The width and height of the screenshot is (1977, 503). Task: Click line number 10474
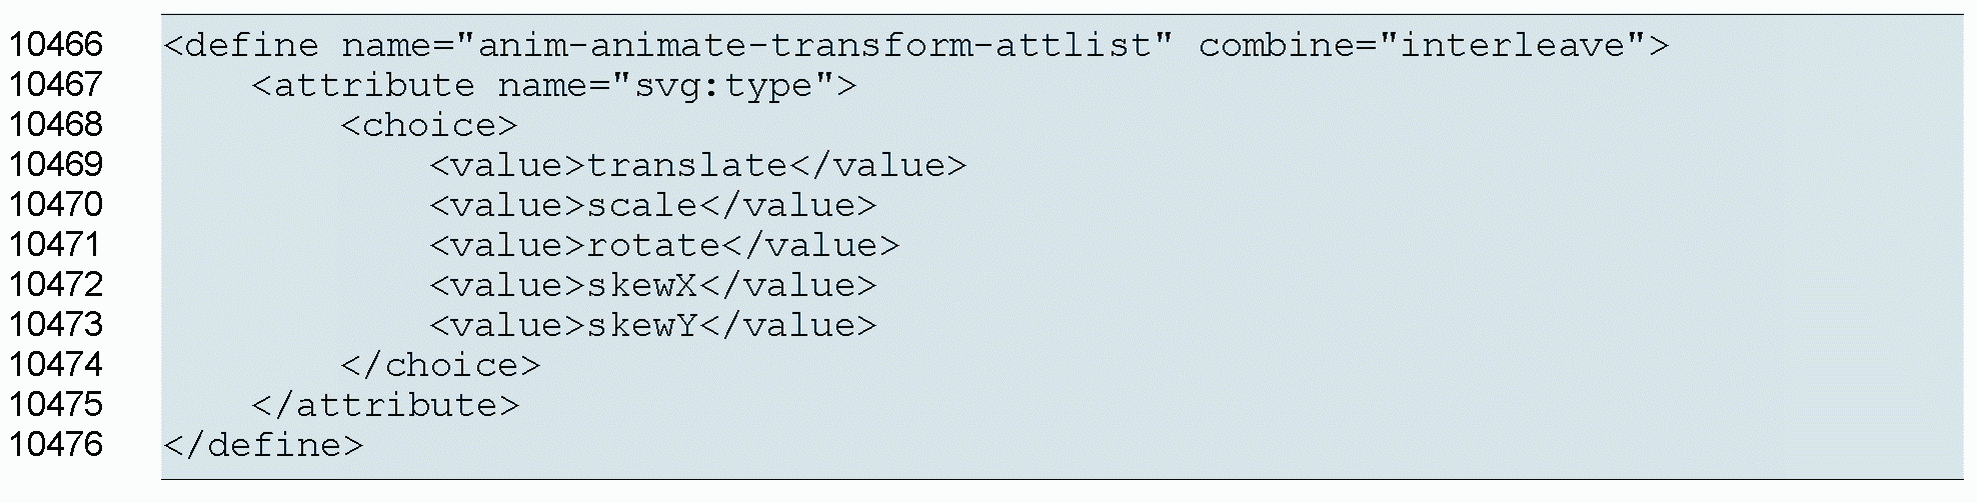(56, 365)
